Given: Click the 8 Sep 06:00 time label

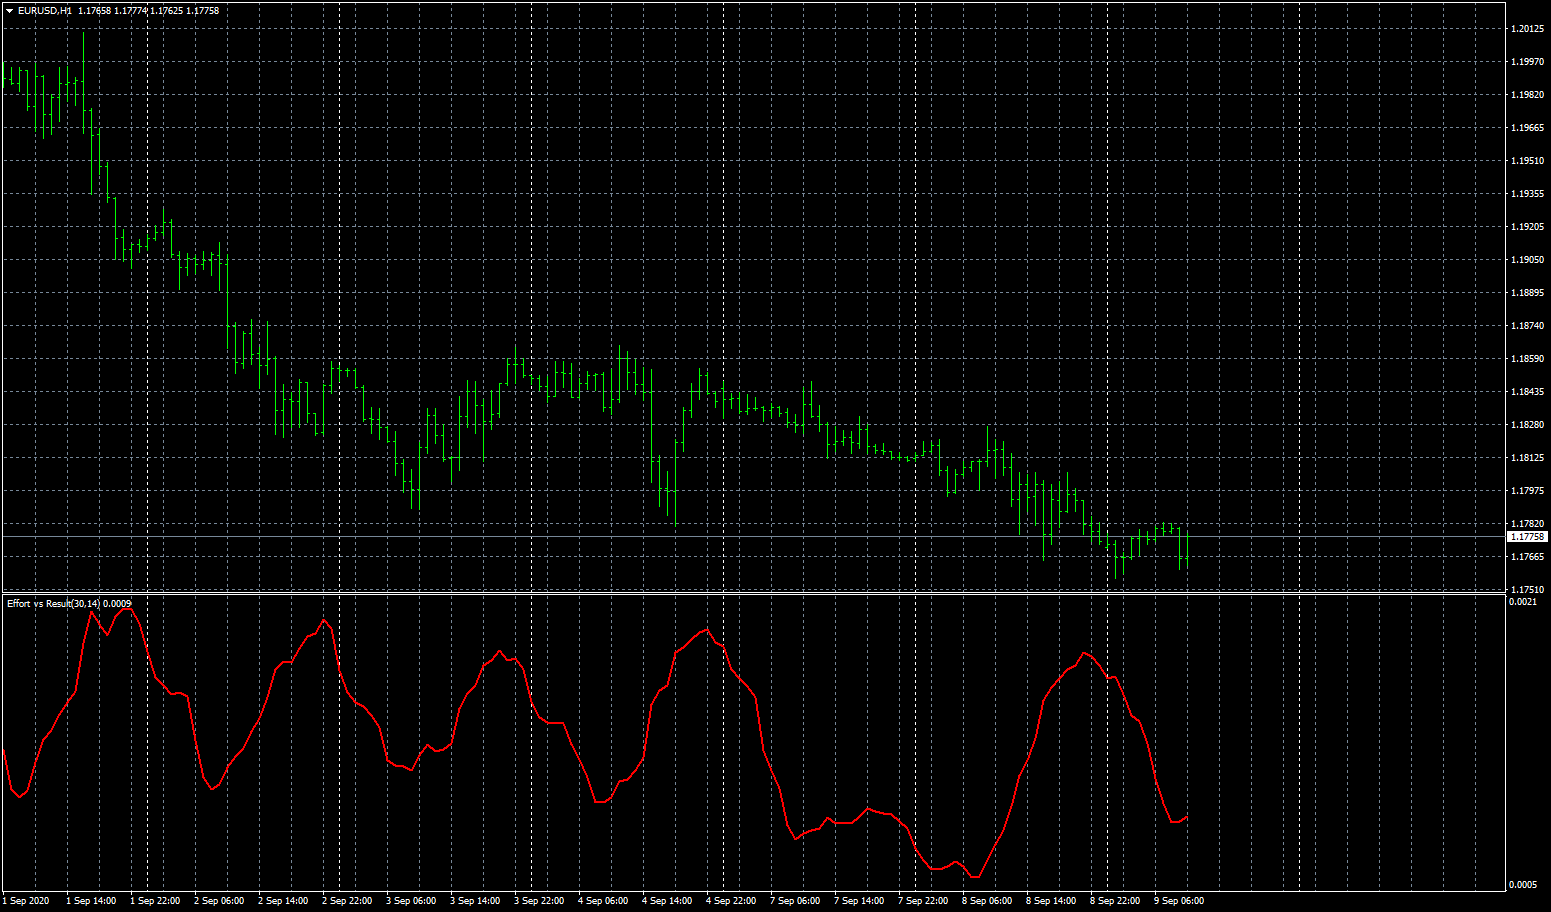Looking at the screenshot, I should 987,901.
